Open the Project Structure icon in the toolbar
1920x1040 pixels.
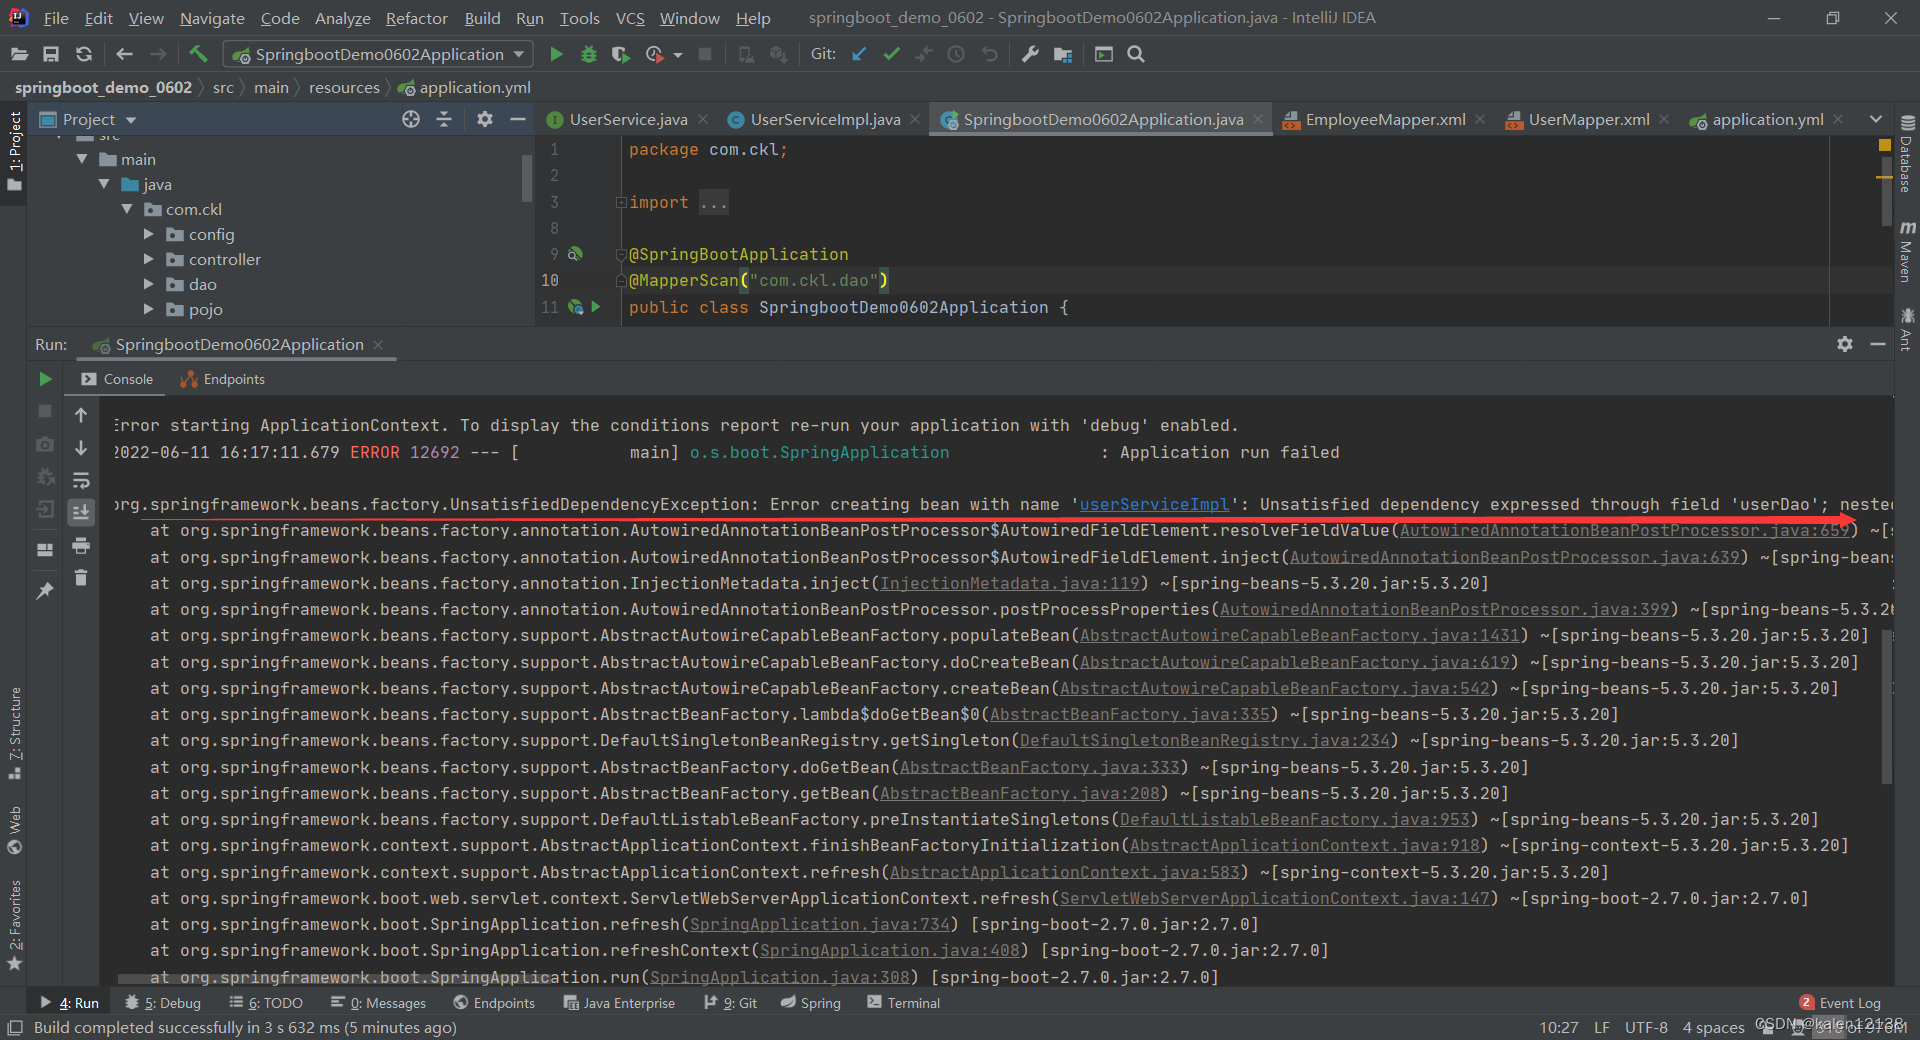pyautogui.click(x=1063, y=54)
